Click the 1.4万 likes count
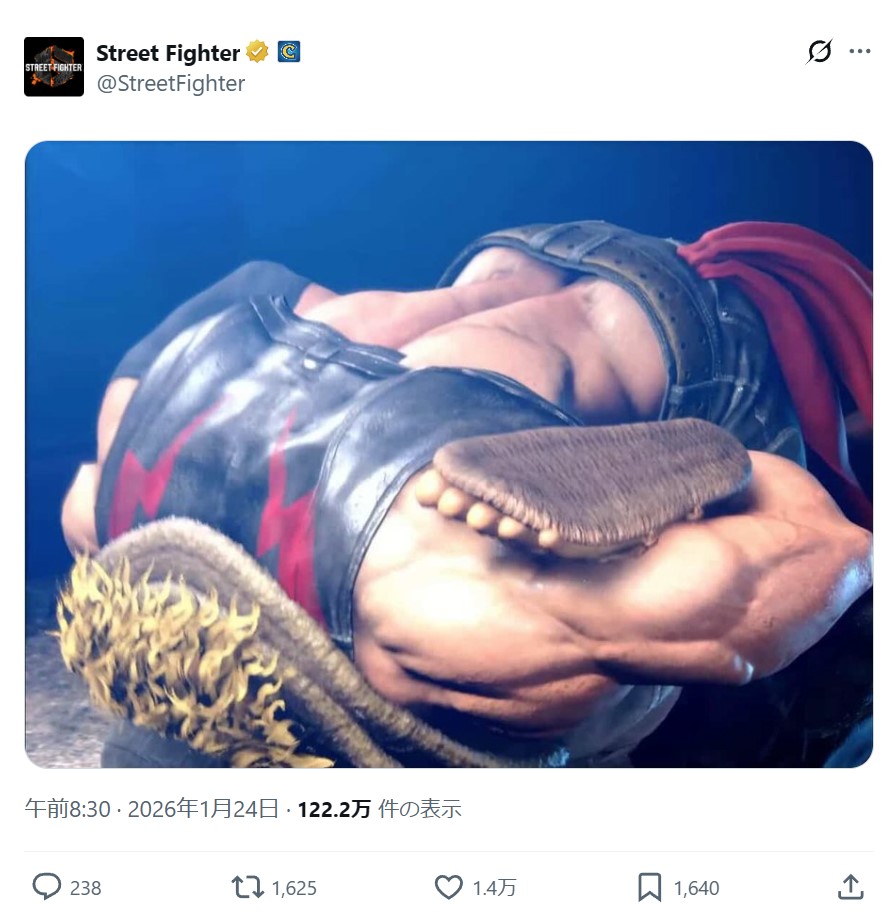 point(494,888)
